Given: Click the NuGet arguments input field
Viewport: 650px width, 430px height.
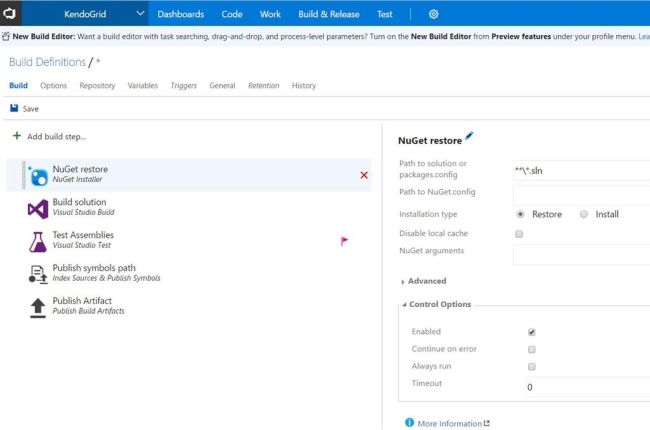Looking at the screenshot, I should pos(581,254).
